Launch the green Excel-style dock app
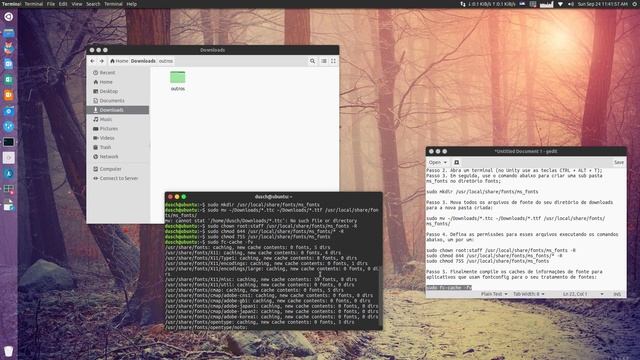 pyautogui.click(x=8, y=80)
